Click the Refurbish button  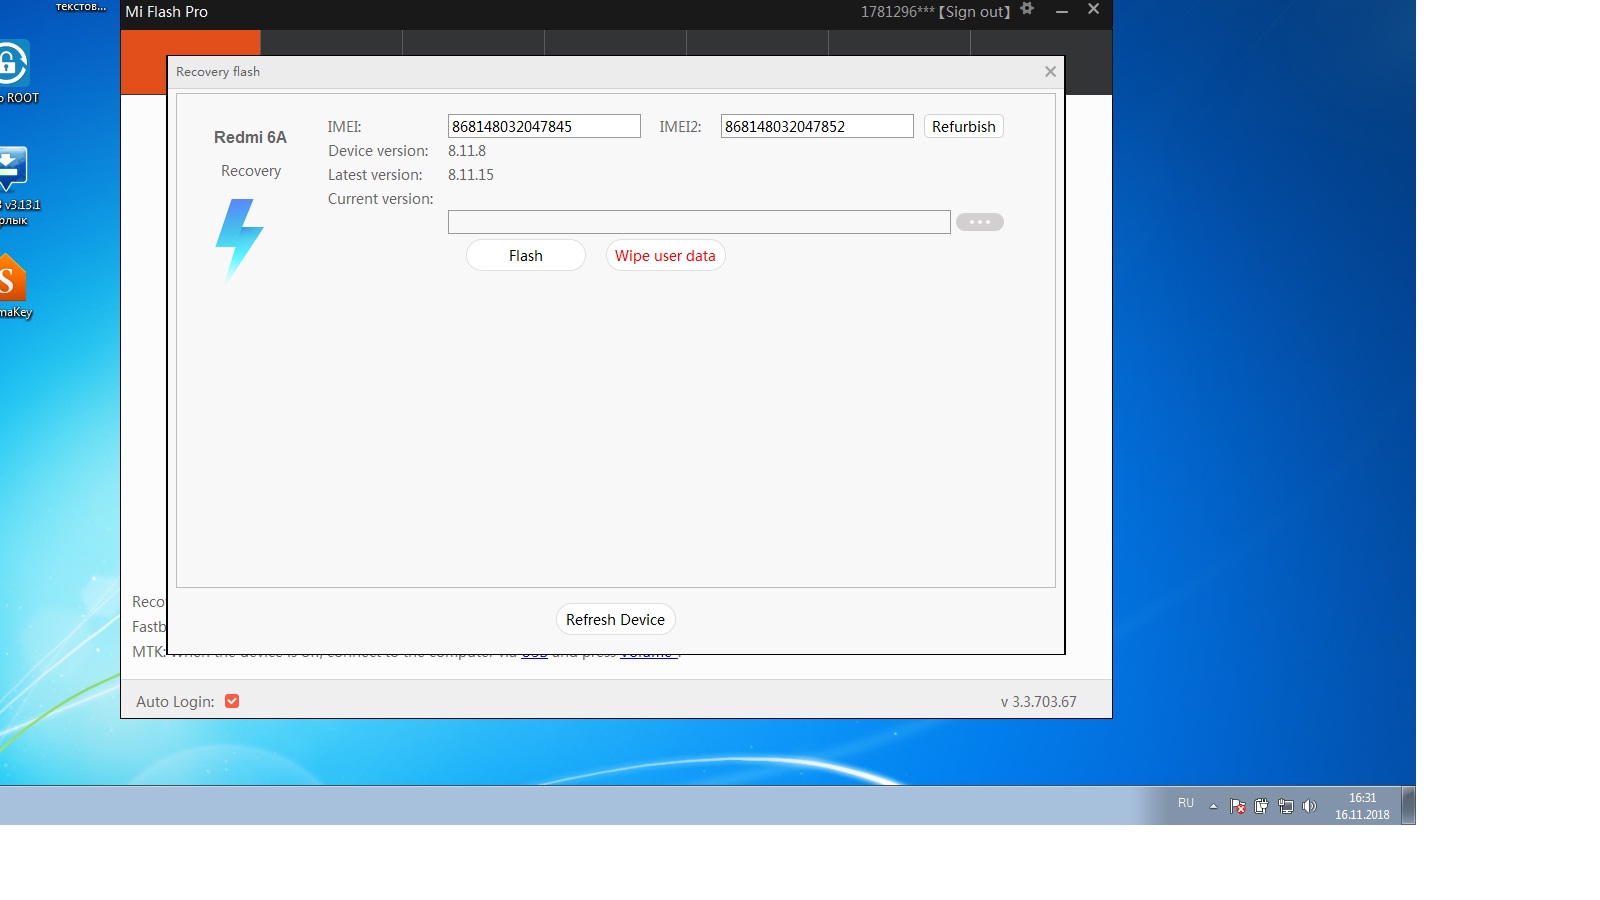tap(963, 127)
